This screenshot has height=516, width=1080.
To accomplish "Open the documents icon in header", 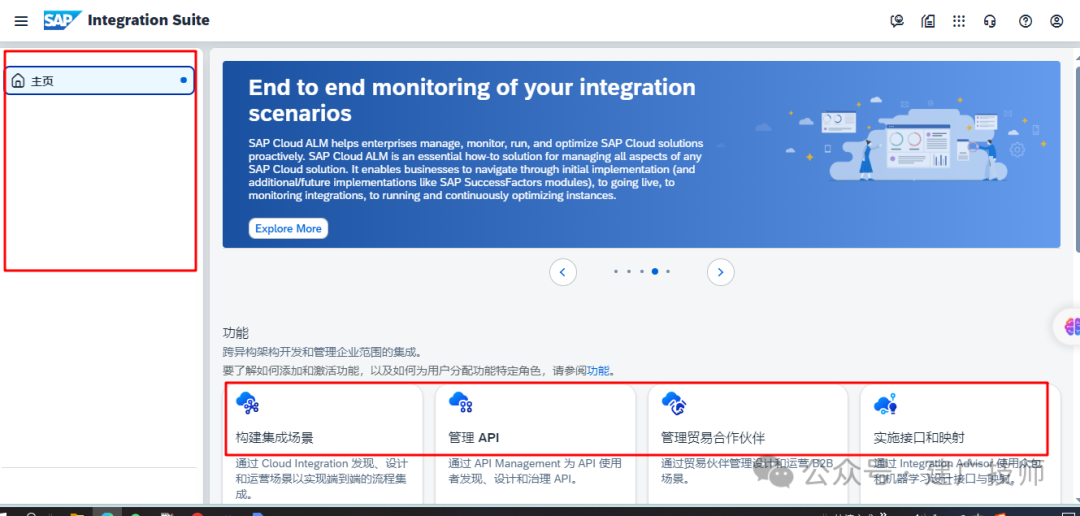I will pyautogui.click(x=928, y=21).
